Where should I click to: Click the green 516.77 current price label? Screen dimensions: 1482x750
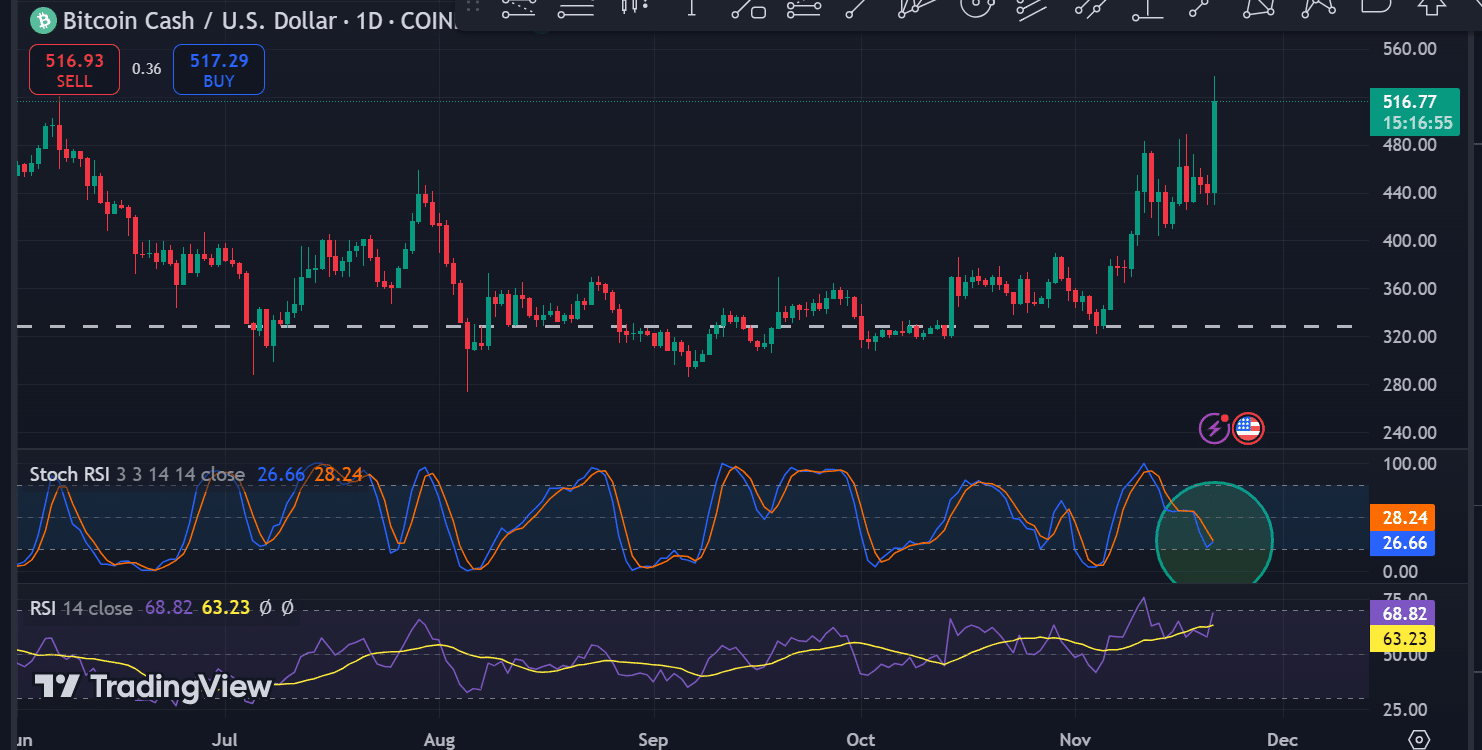point(1409,102)
